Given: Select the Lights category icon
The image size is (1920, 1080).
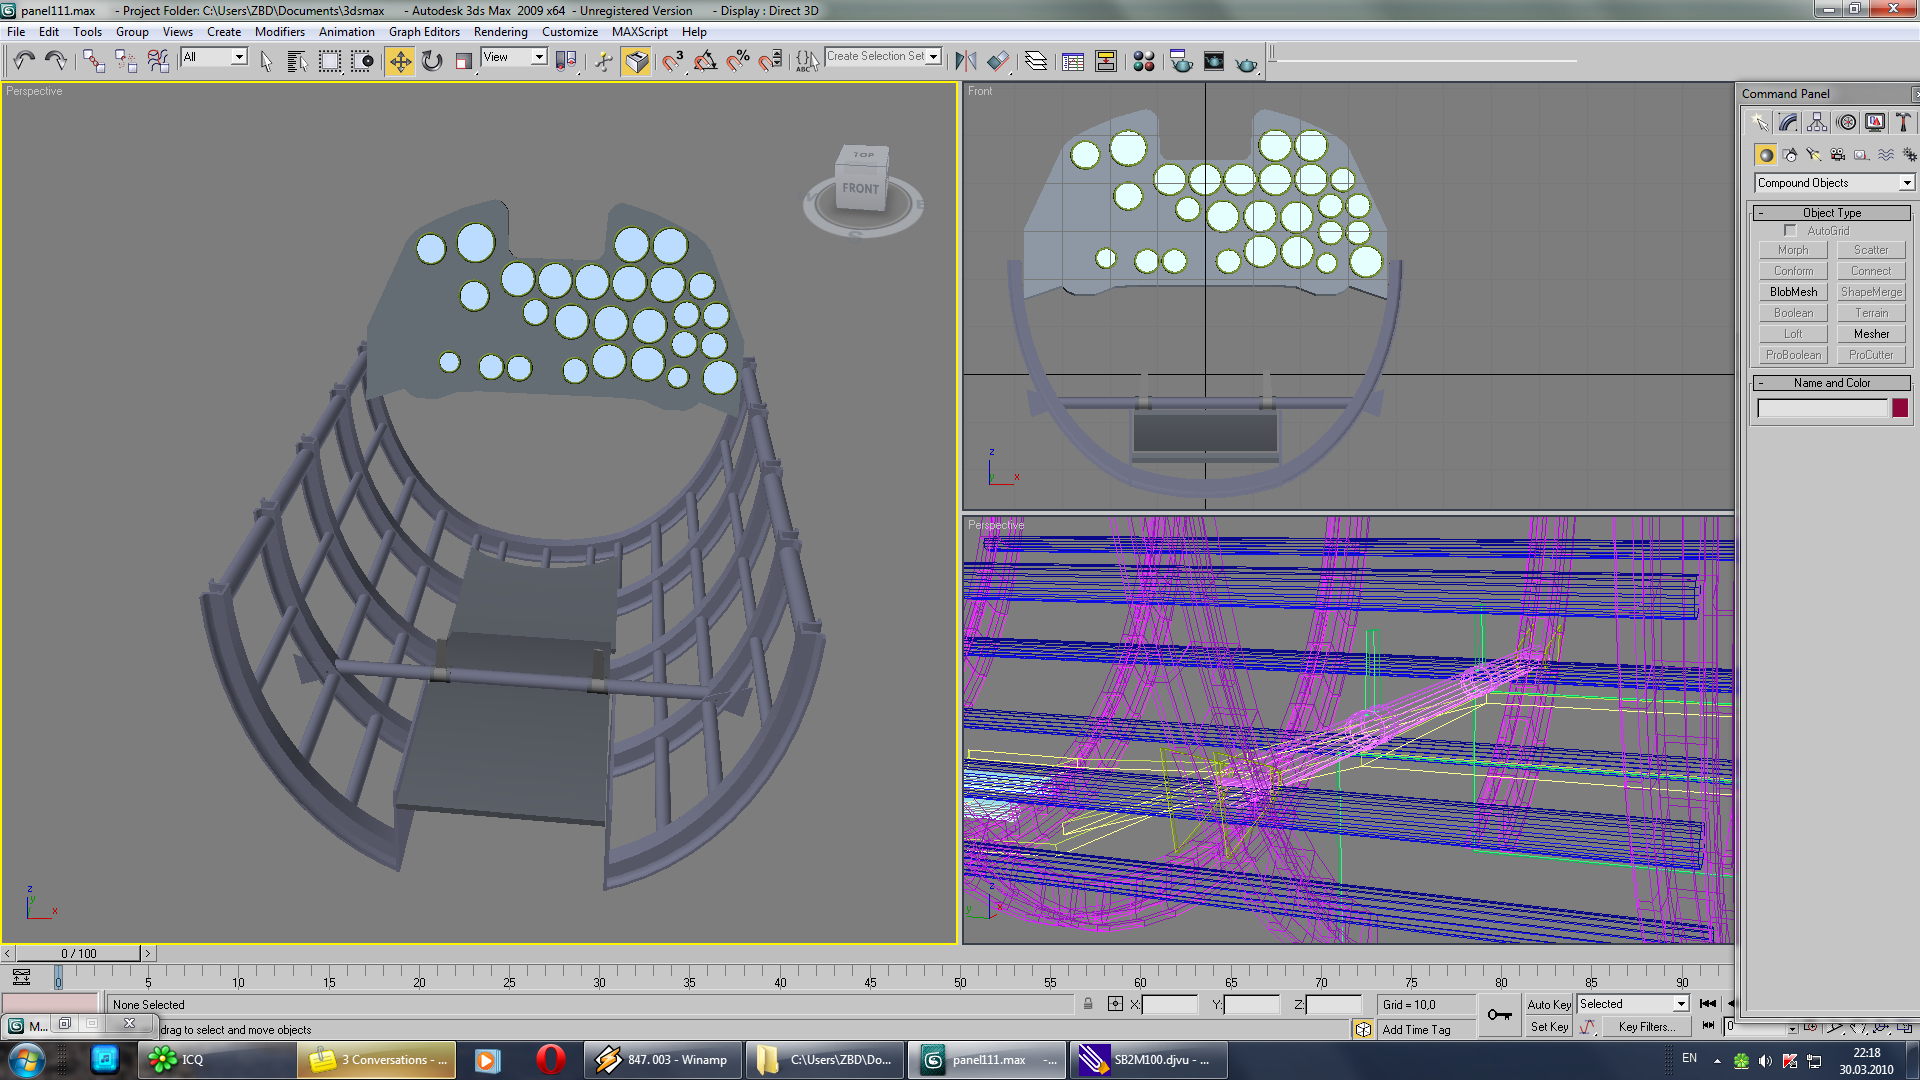Looking at the screenshot, I should 1813,155.
